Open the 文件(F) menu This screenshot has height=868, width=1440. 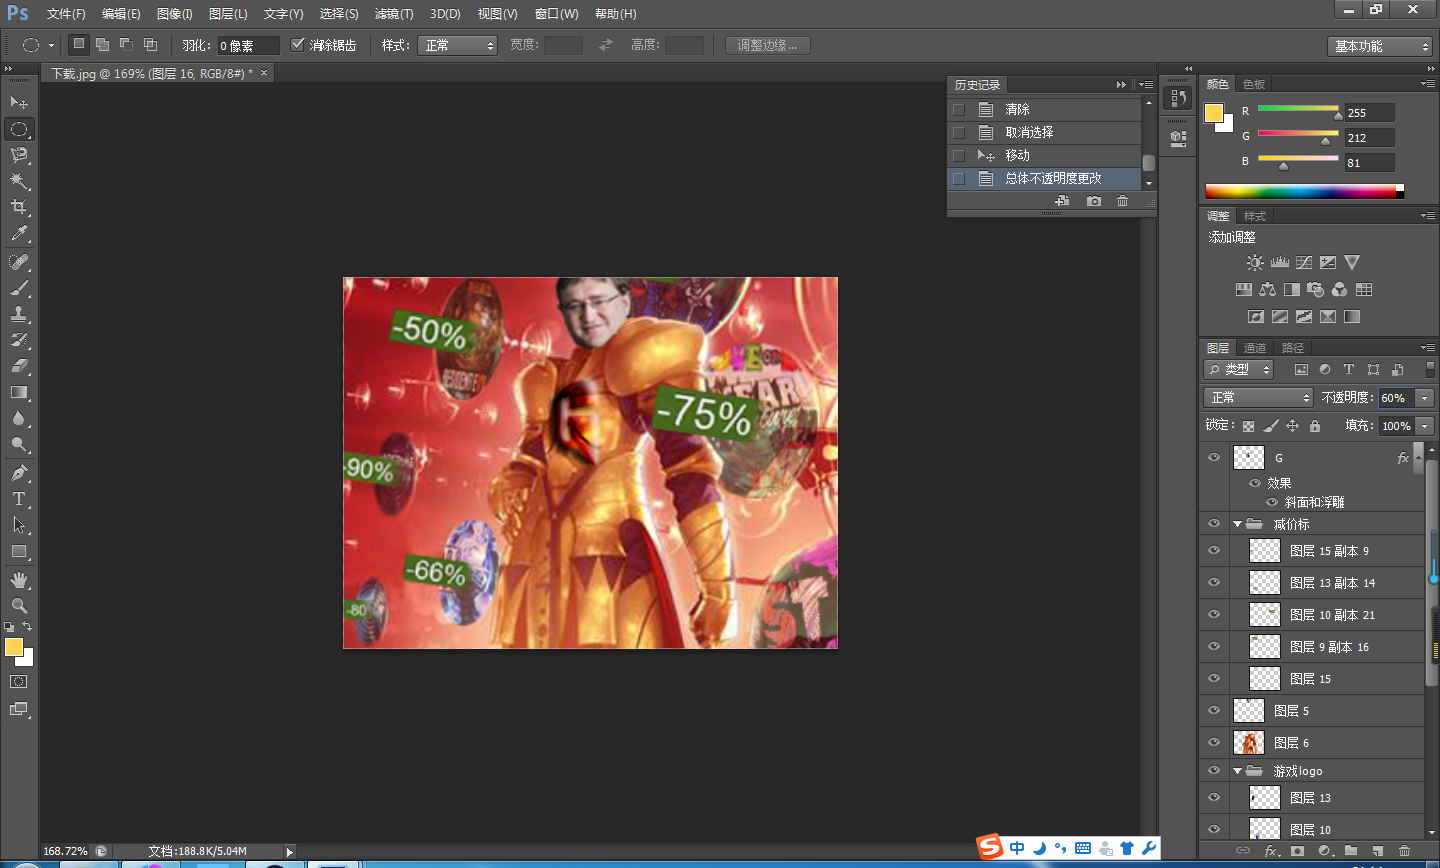pyautogui.click(x=66, y=14)
